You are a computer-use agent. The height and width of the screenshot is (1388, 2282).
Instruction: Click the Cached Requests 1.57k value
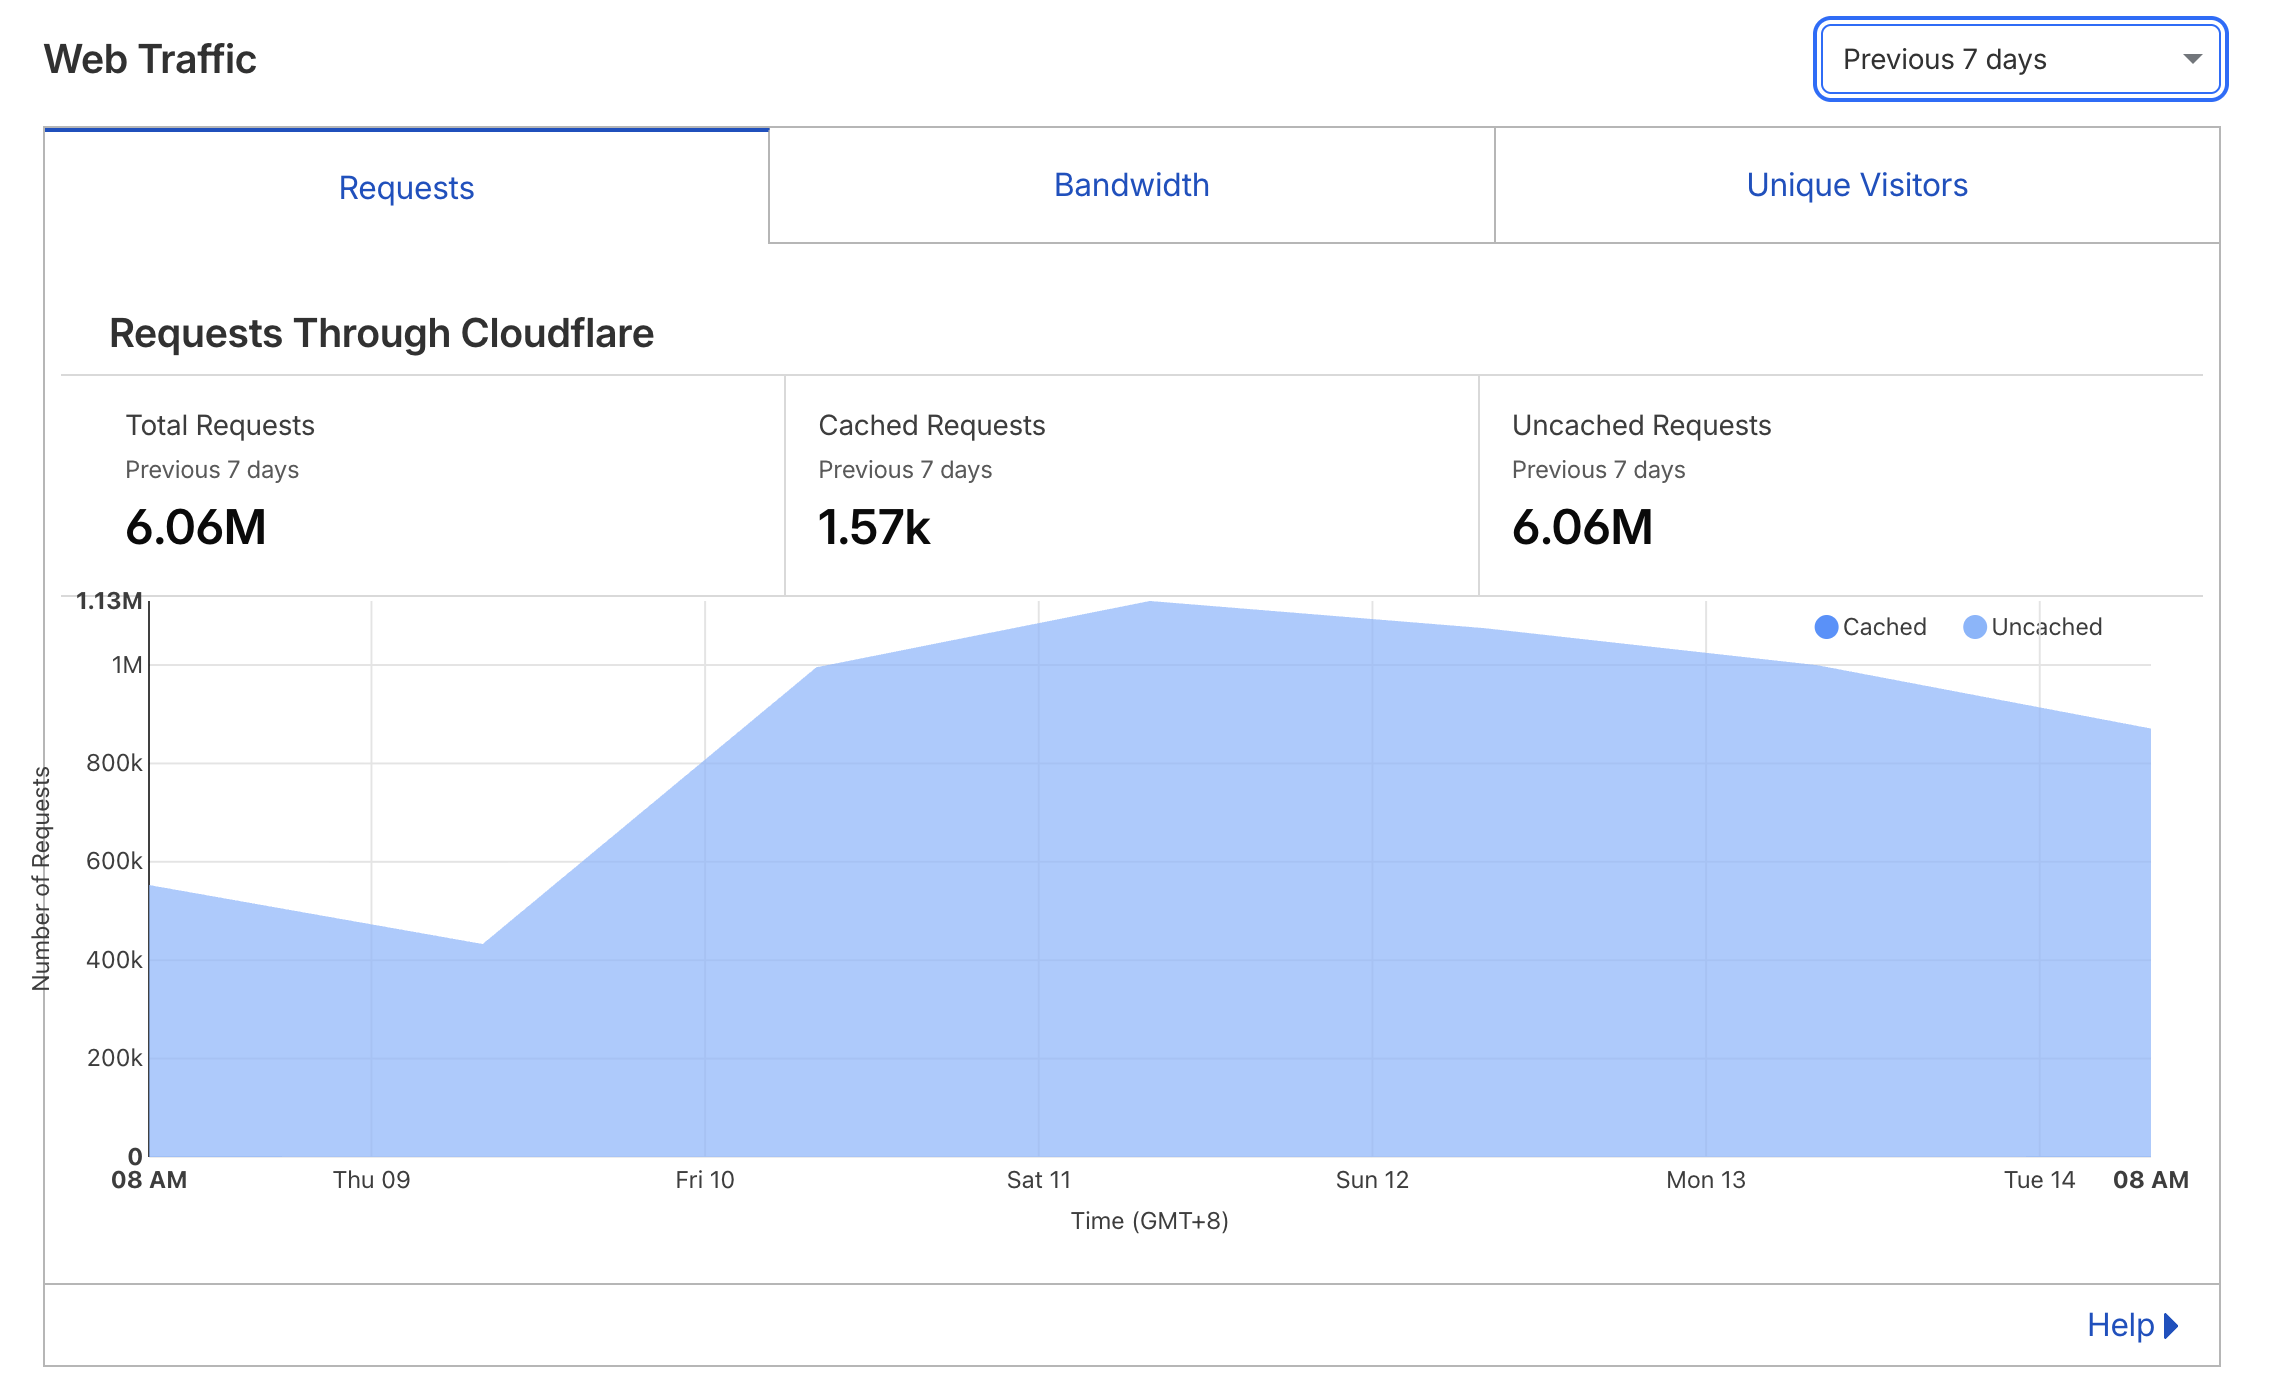874,527
